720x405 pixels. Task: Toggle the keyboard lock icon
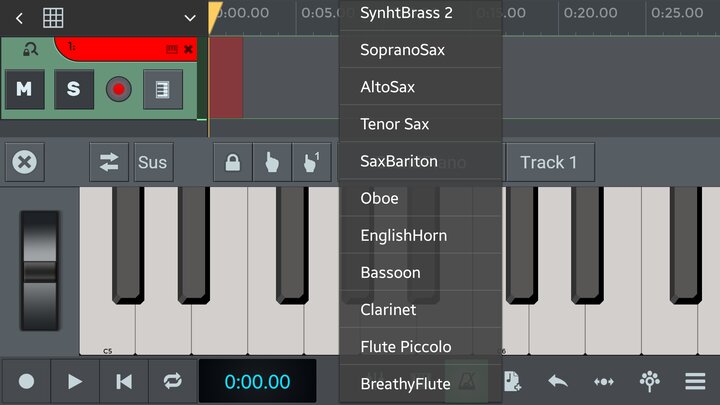(233, 162)
